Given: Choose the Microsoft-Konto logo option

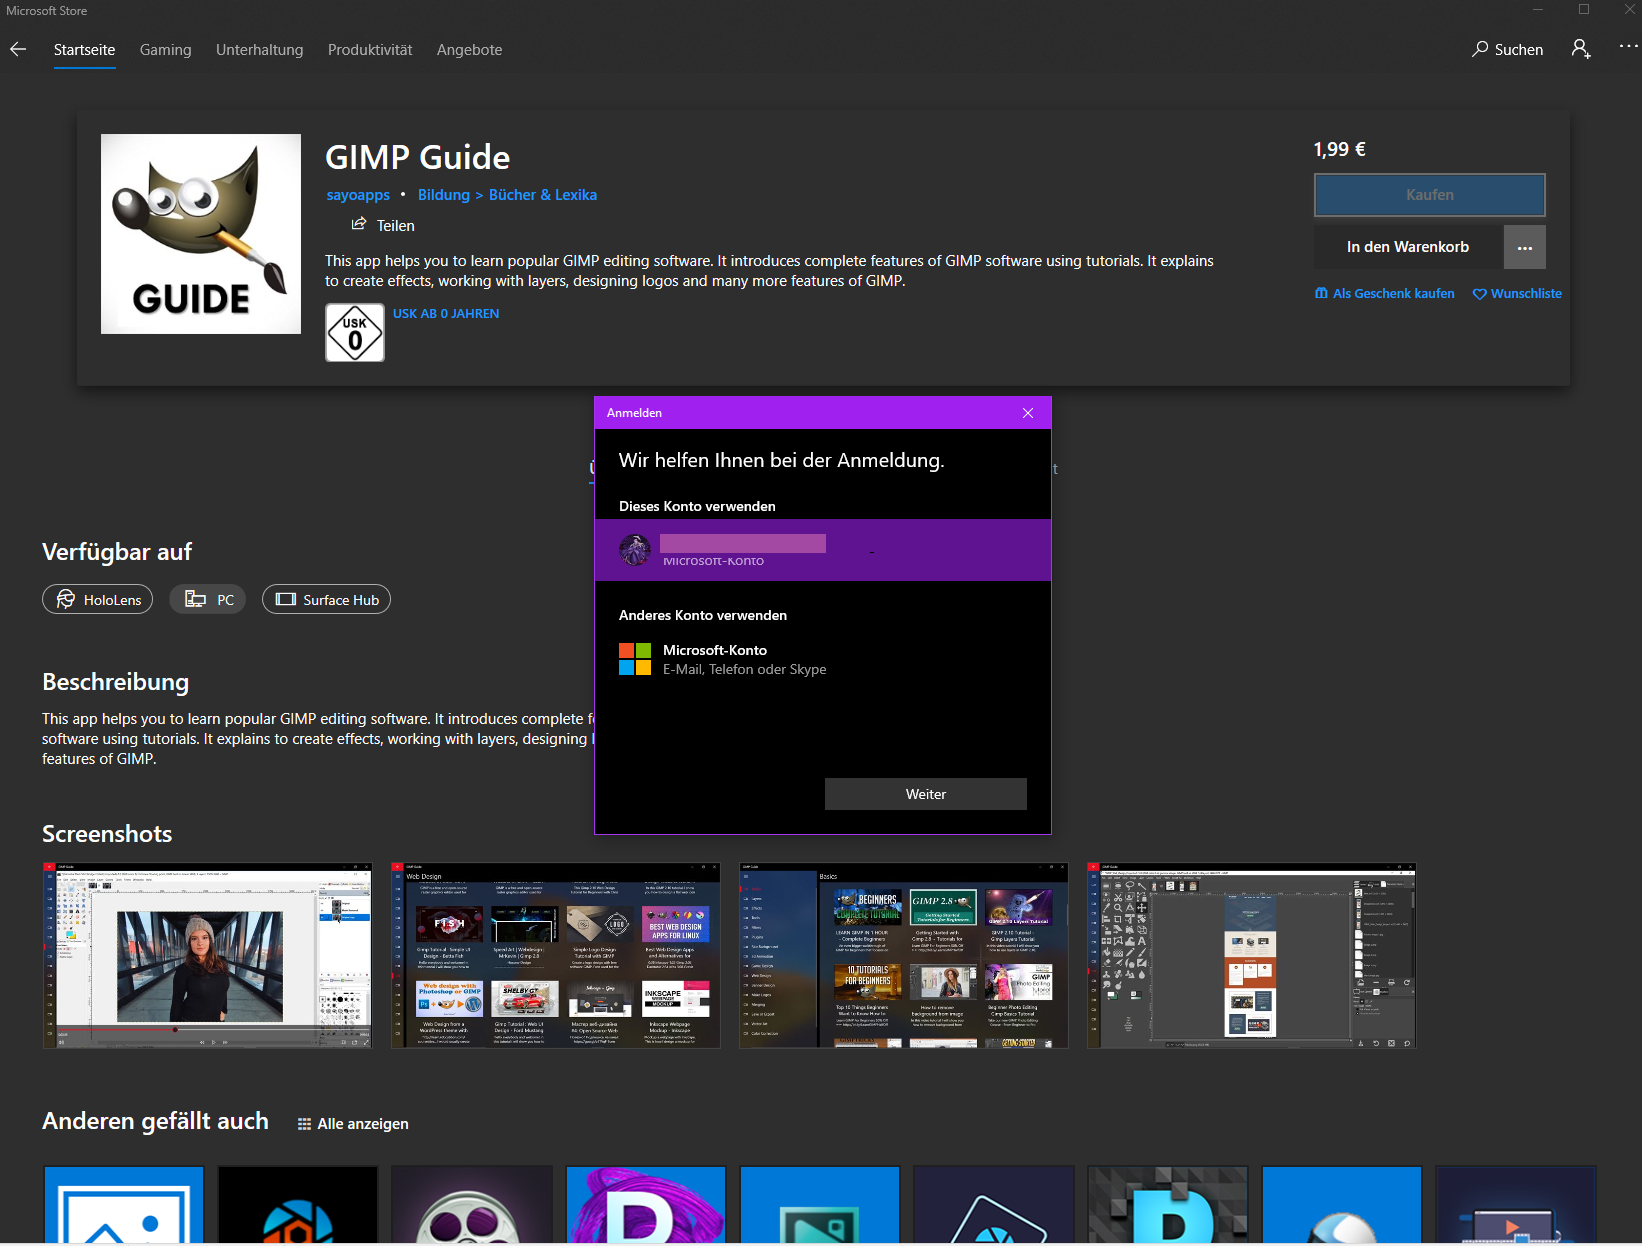Looking at the screenshot, I should coord(635,659).
